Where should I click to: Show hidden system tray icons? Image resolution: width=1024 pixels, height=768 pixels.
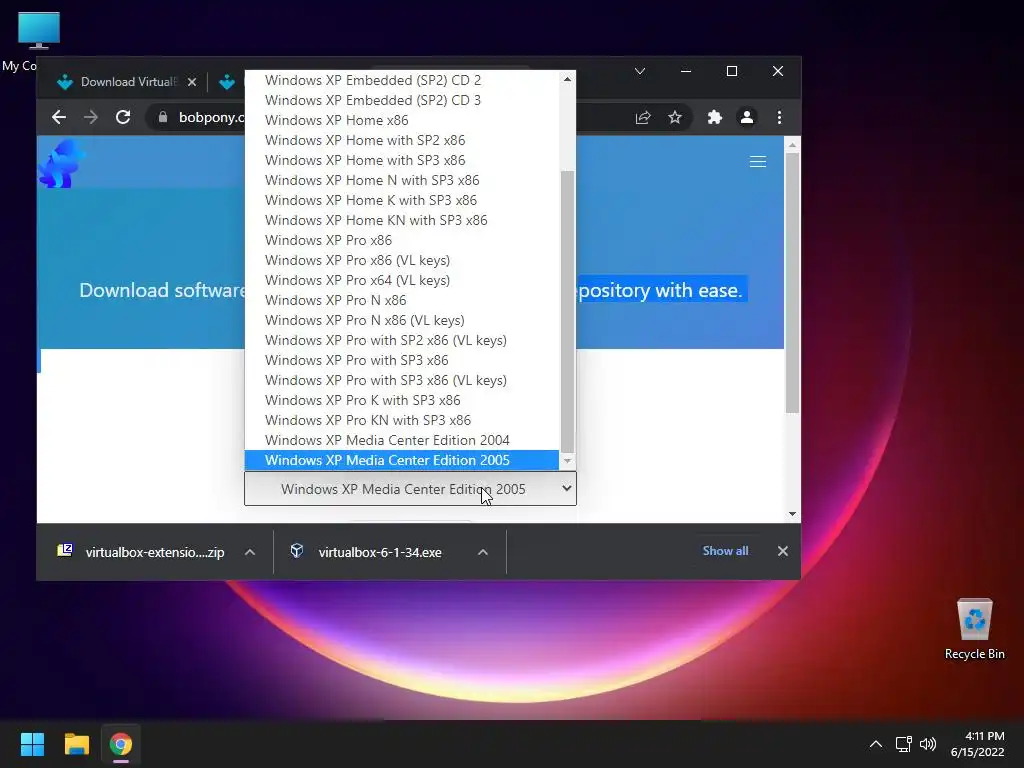[876, 744]
